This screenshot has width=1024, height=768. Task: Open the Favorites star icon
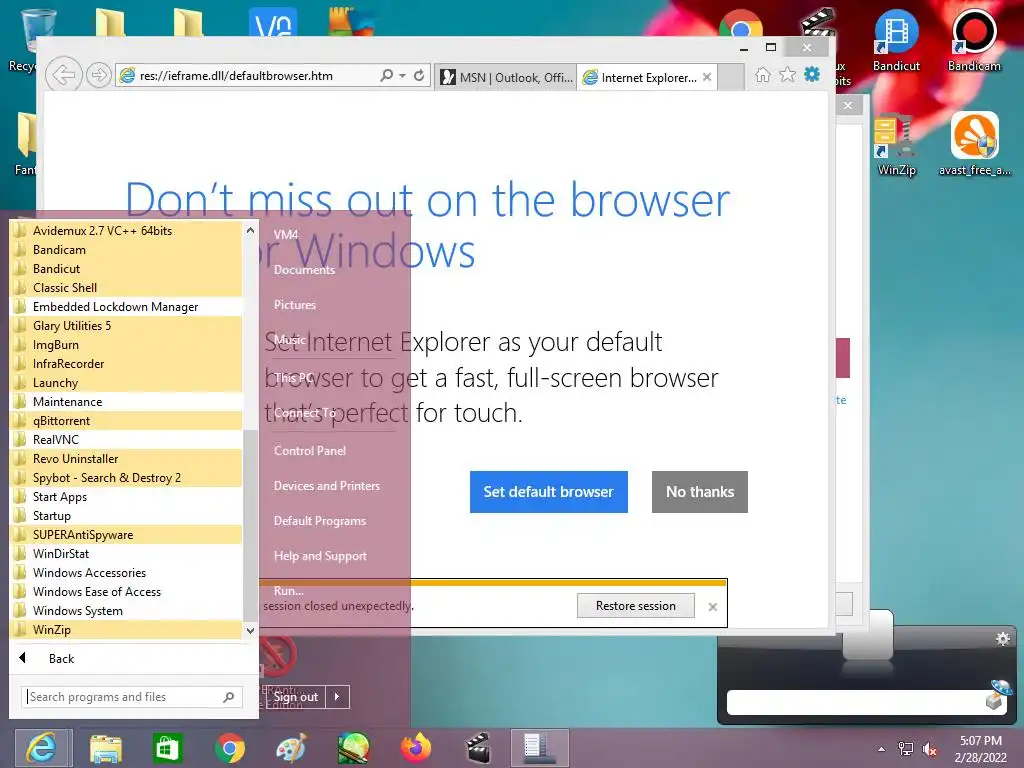coord(788,75)
